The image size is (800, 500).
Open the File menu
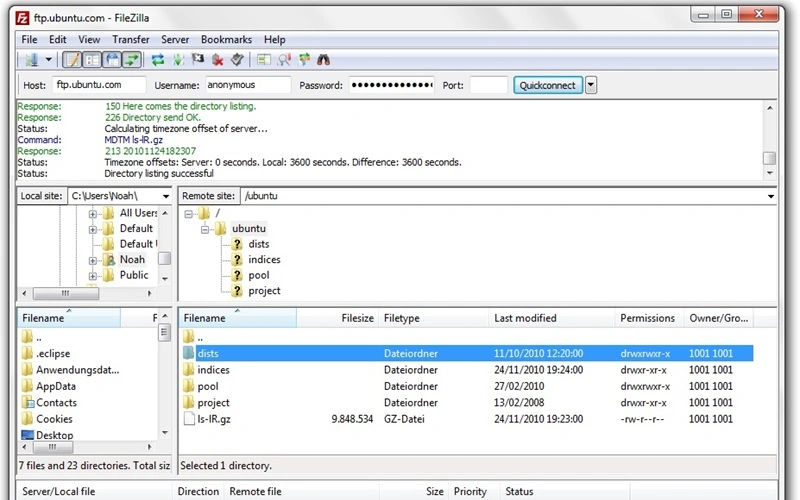tap(29, 39)
